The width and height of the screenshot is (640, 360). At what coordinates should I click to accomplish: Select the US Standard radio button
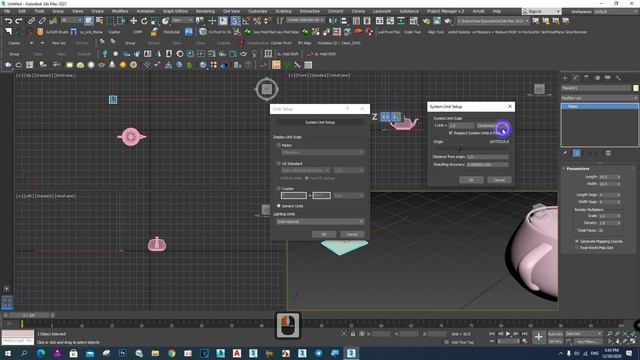279,163
